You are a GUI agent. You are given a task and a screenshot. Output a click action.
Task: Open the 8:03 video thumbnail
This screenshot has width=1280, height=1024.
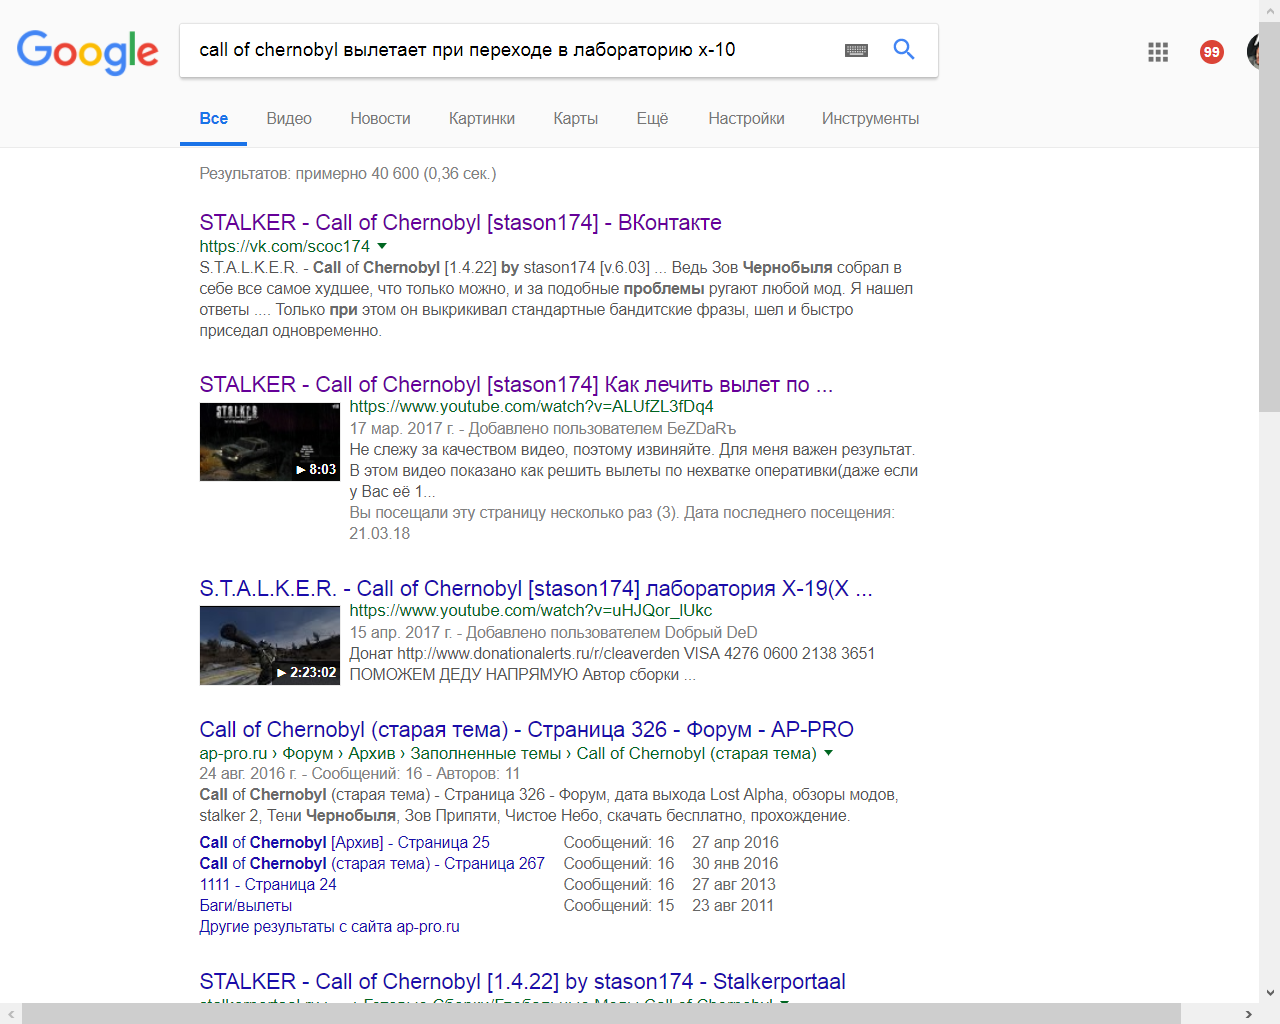(x=270, y=442)
